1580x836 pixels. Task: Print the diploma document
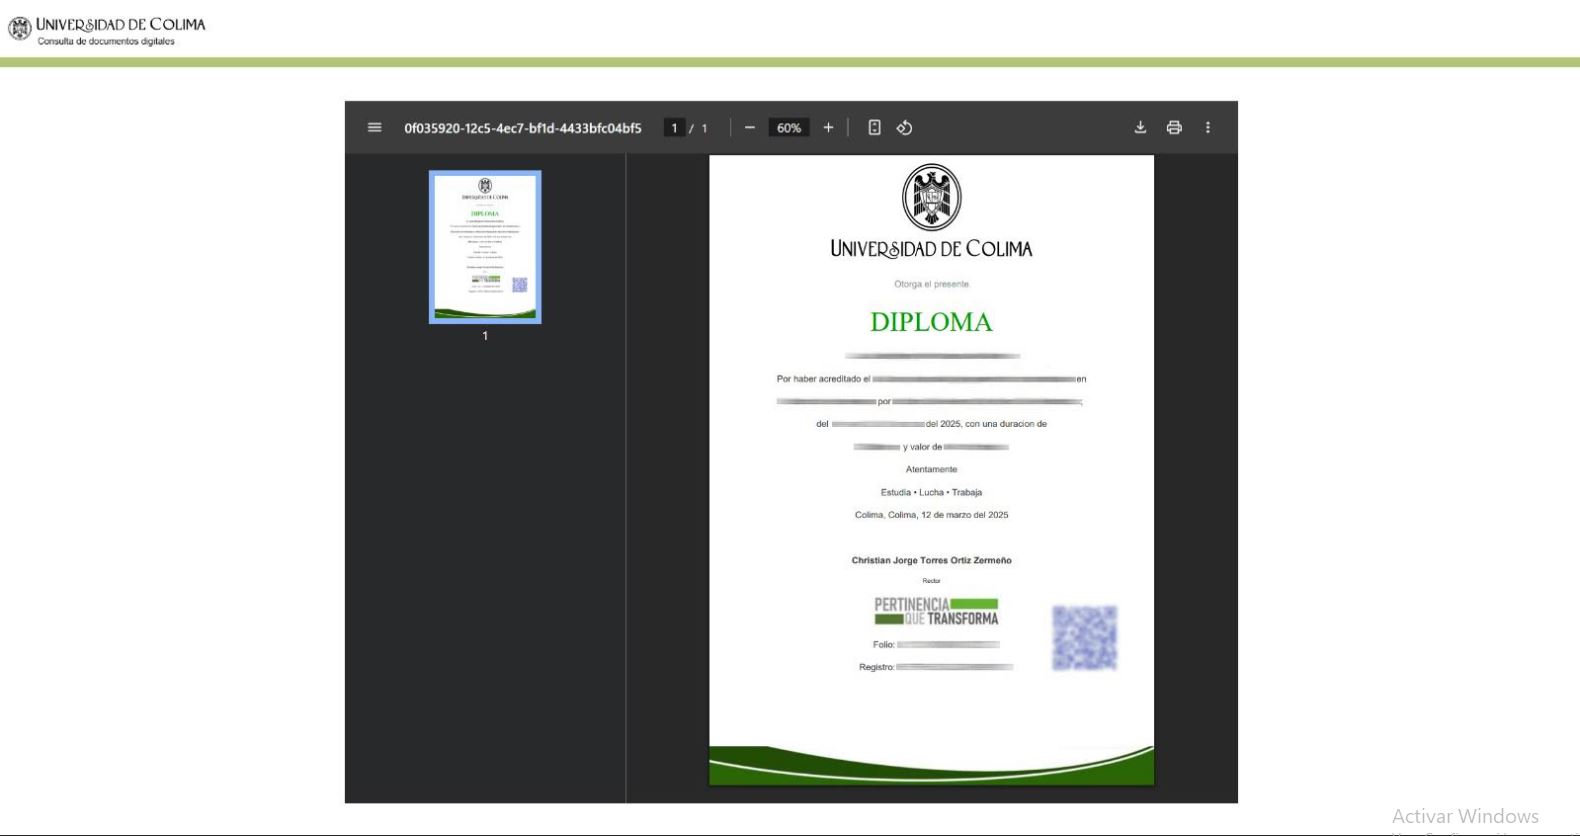tap(1174, 128)
